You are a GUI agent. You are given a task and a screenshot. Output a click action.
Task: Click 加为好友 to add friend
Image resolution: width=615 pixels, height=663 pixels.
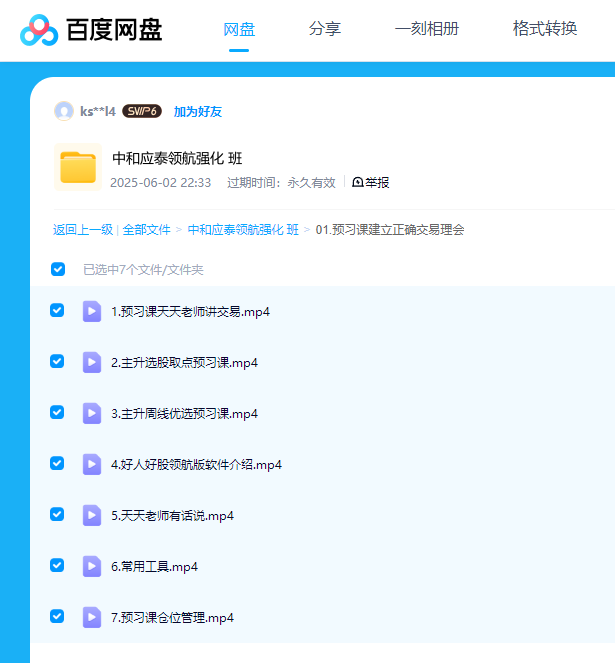[x=198, y=111]
